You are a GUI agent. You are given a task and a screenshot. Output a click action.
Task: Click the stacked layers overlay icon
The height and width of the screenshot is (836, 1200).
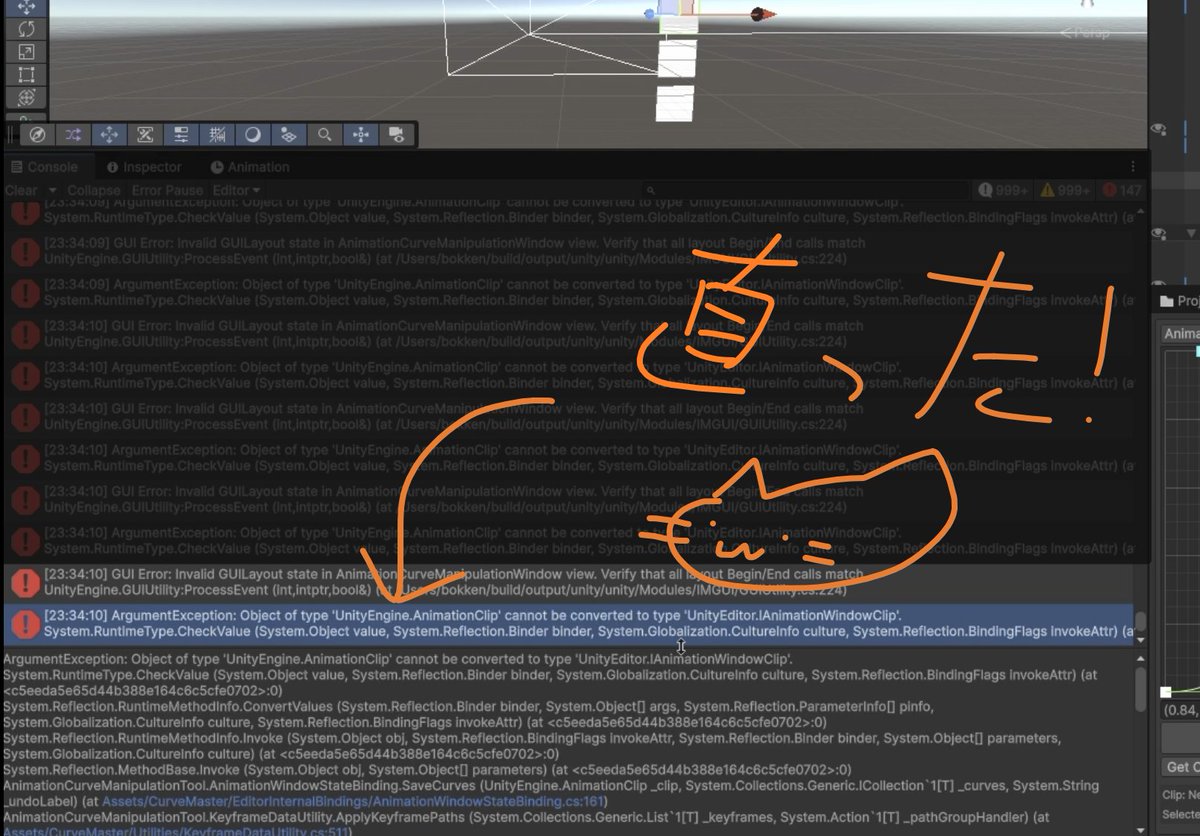click(x=289, y=134)
